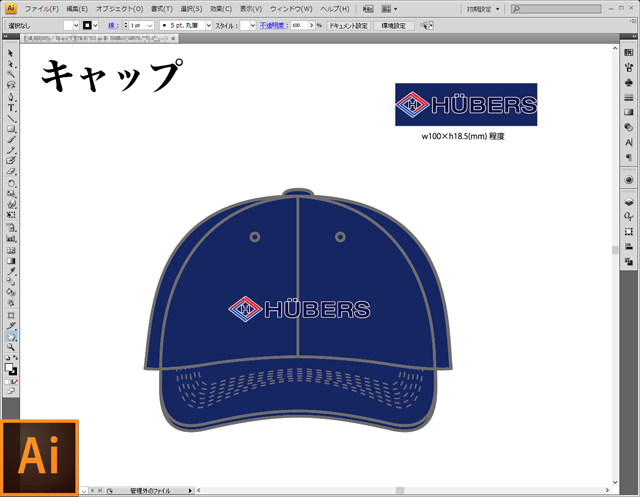Open the Layers panel icon
The width and height of the screenshot is (640, 497).
click(629, 202)
